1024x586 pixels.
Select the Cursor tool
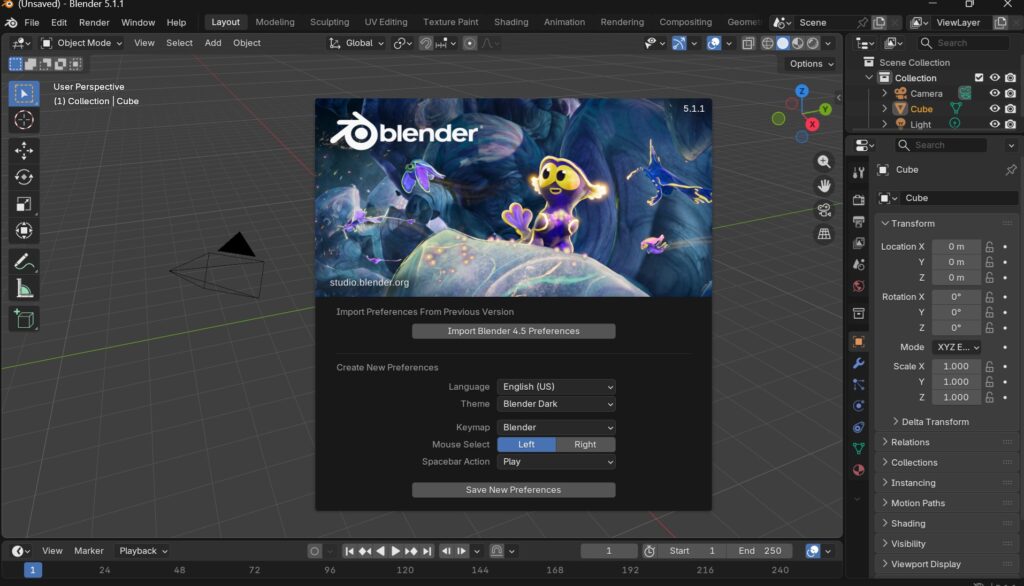(x=24, y=120)
